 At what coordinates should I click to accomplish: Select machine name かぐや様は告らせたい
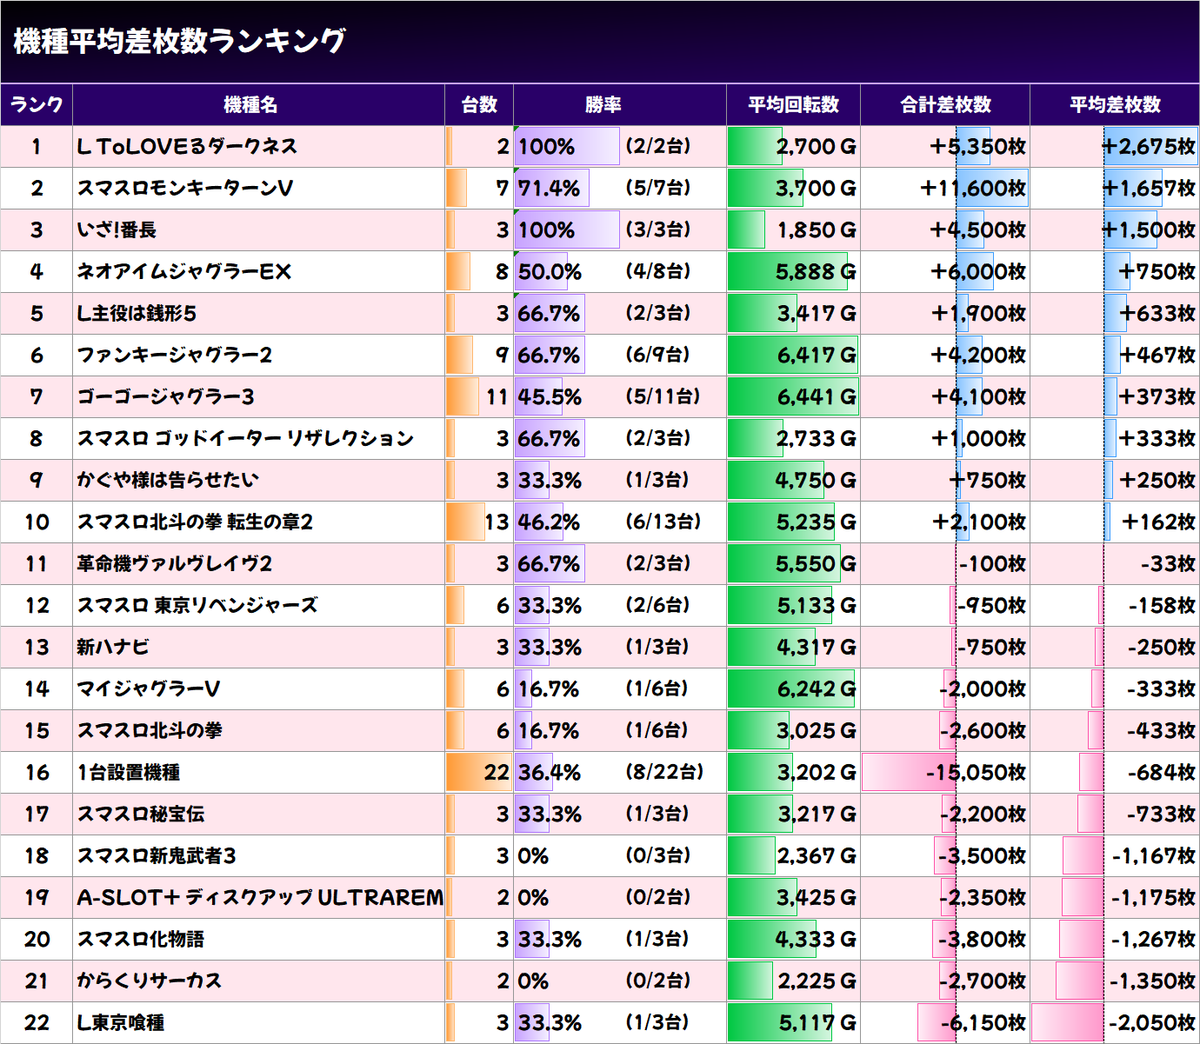point(168,480)
